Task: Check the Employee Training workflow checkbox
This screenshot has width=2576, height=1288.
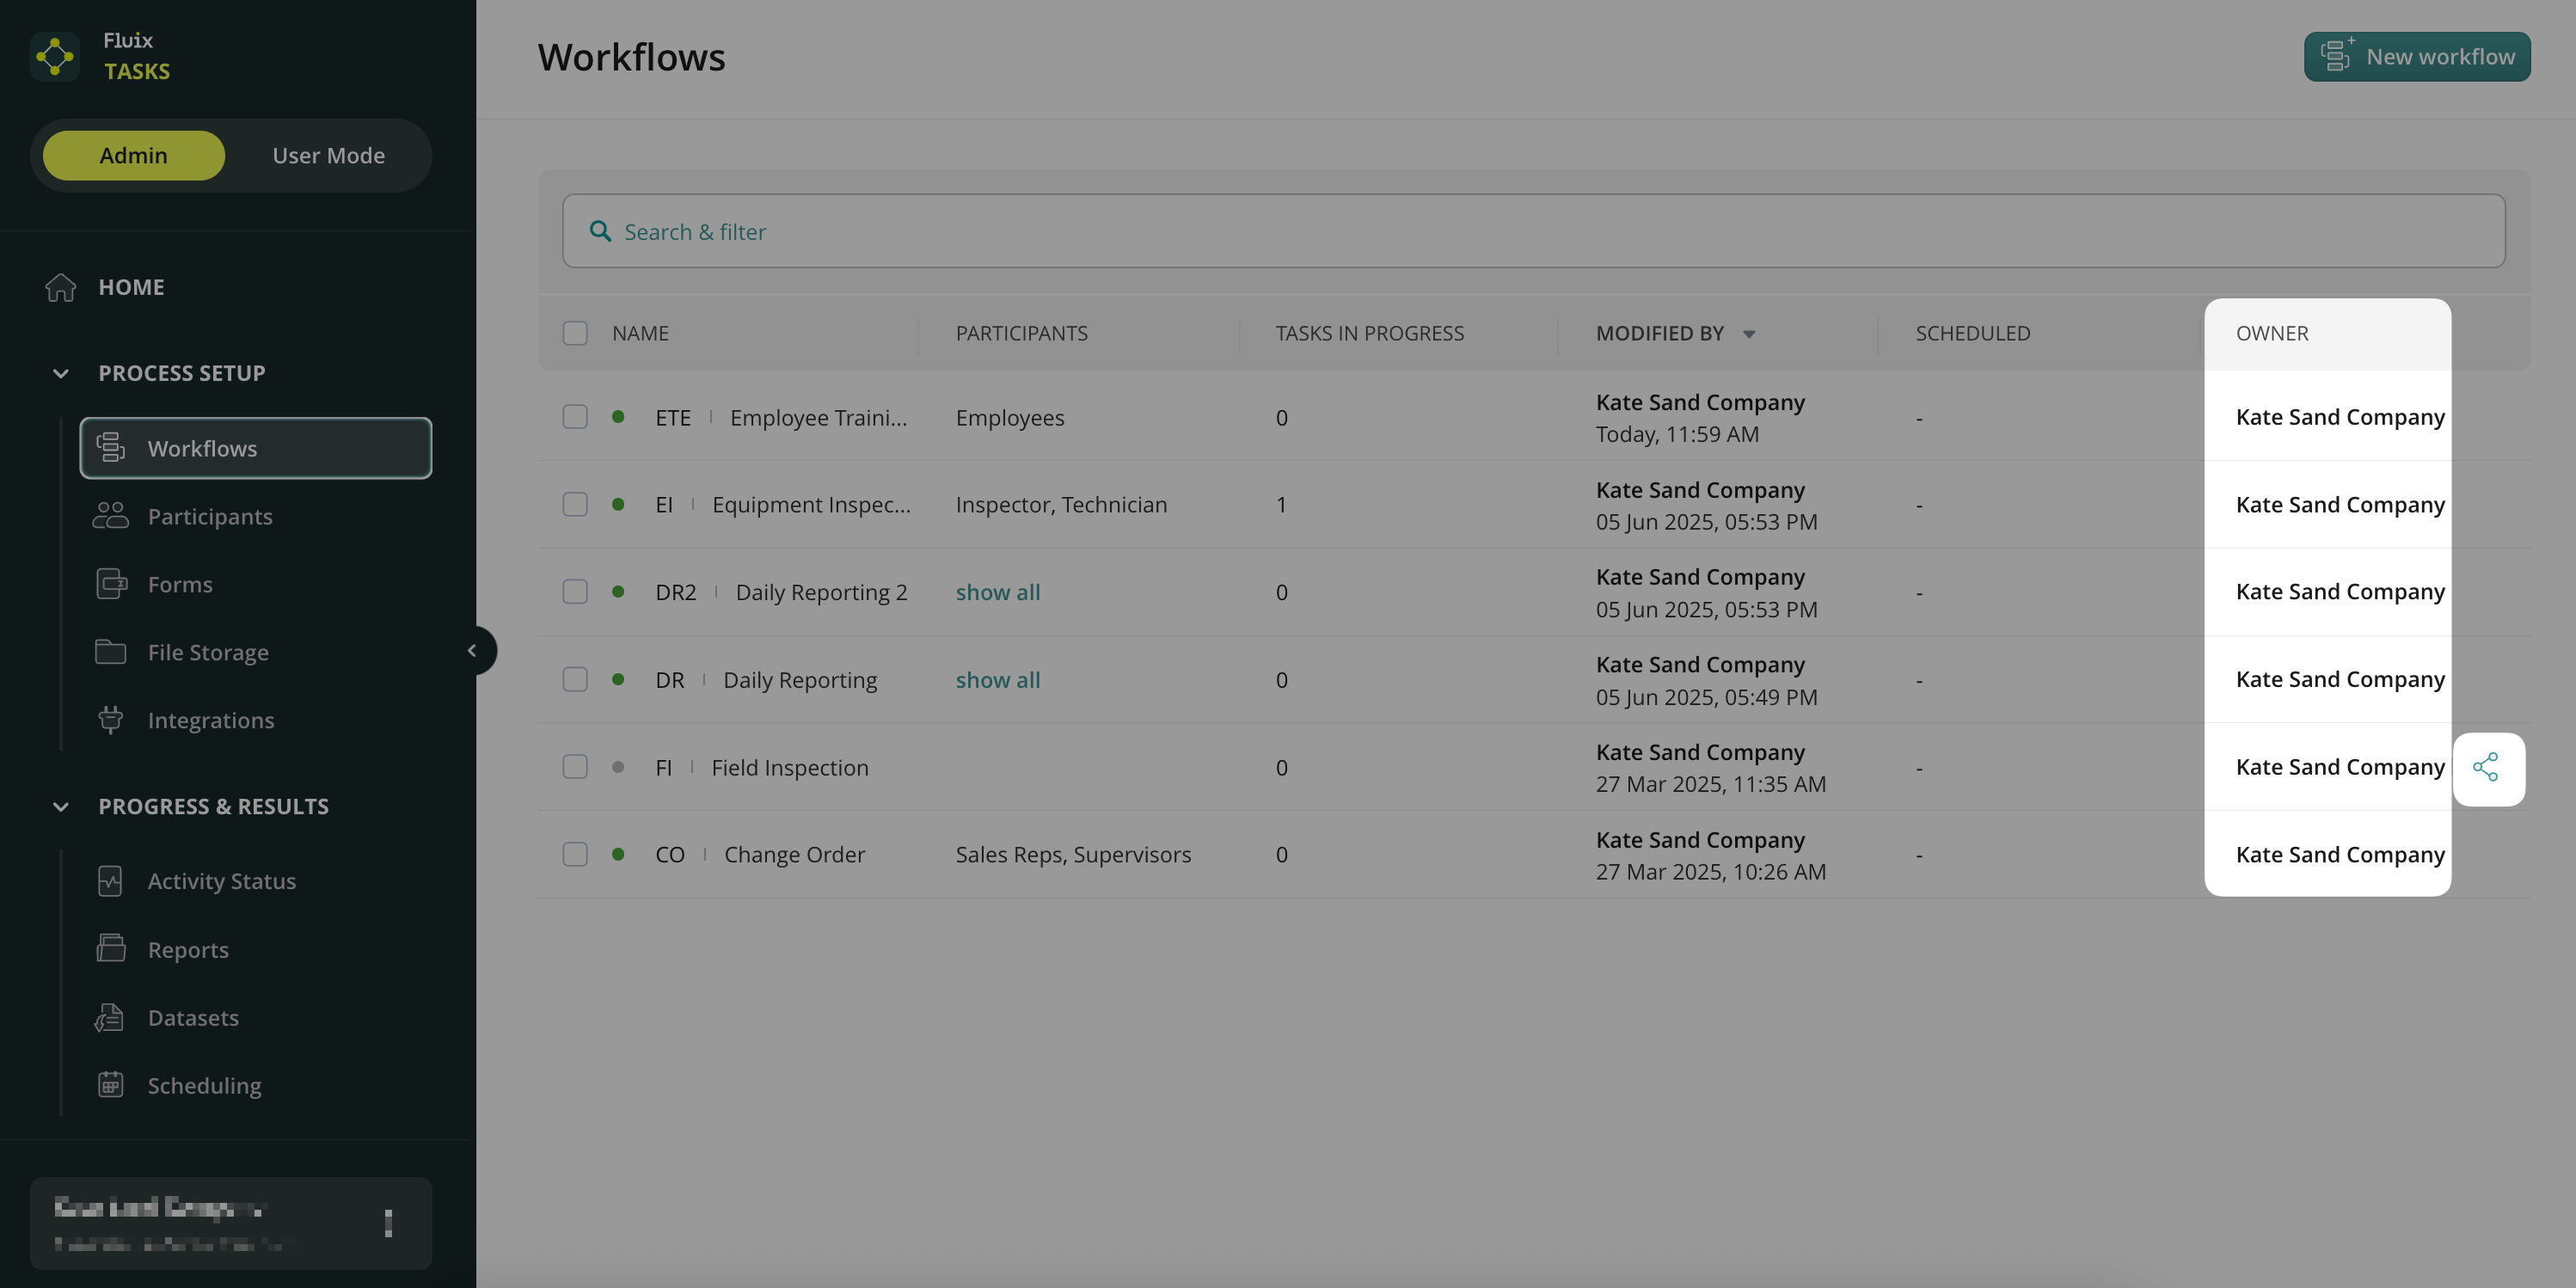Action: (575, 417)
